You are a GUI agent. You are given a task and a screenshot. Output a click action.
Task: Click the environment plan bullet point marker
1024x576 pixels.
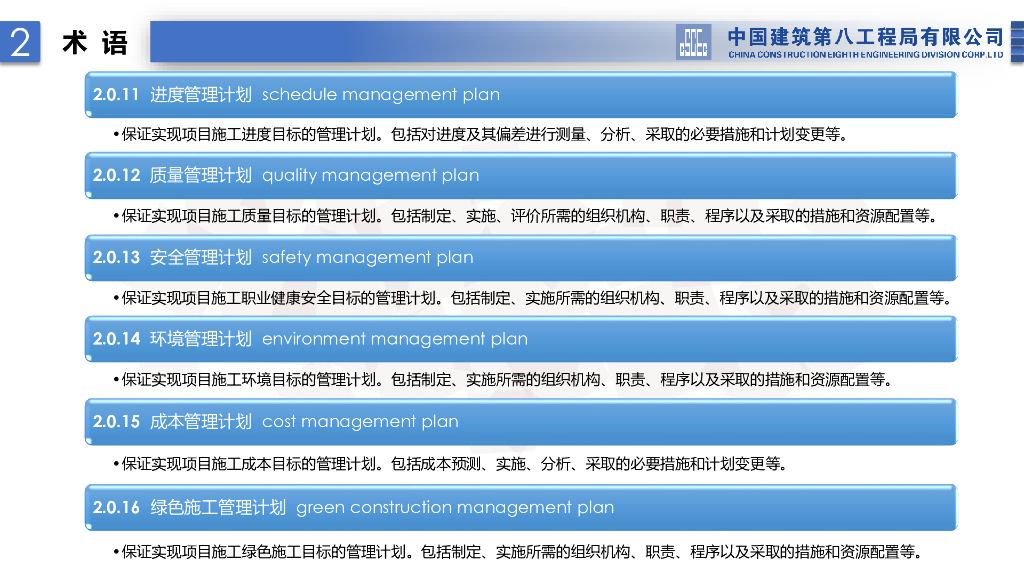[117, 380]
